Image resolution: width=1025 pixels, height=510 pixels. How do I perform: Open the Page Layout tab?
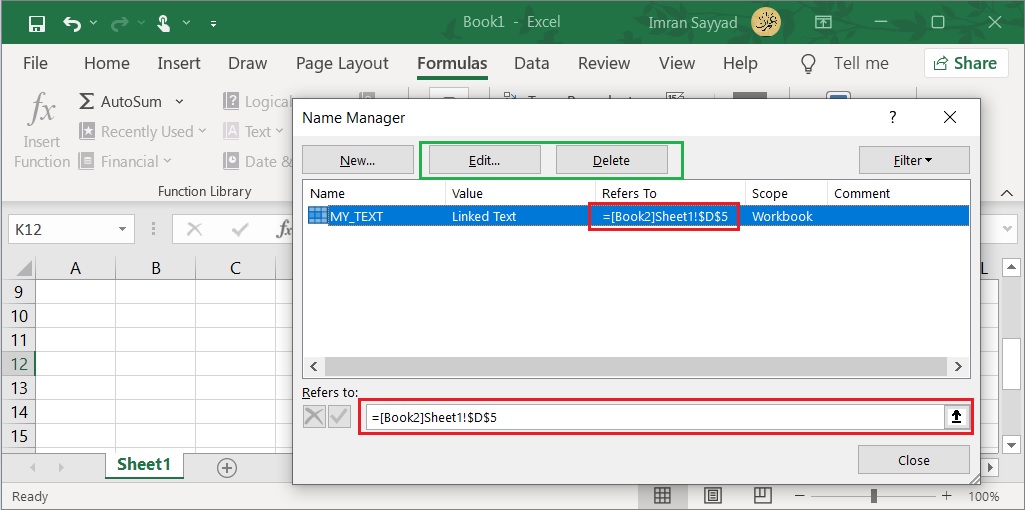pos(342,63)
